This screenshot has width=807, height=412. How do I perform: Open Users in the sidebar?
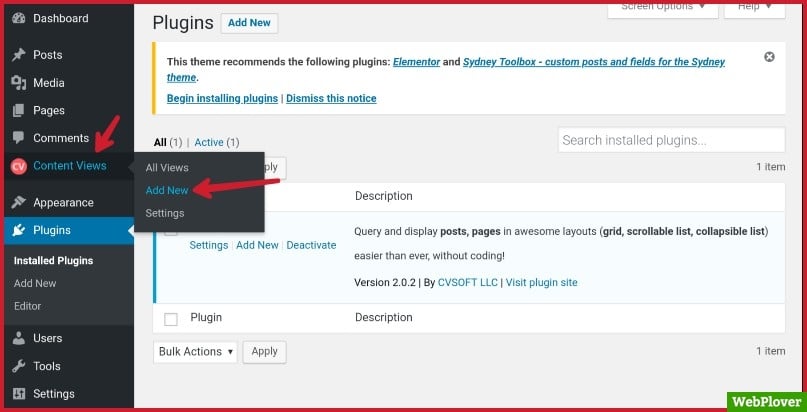[47, 338]
